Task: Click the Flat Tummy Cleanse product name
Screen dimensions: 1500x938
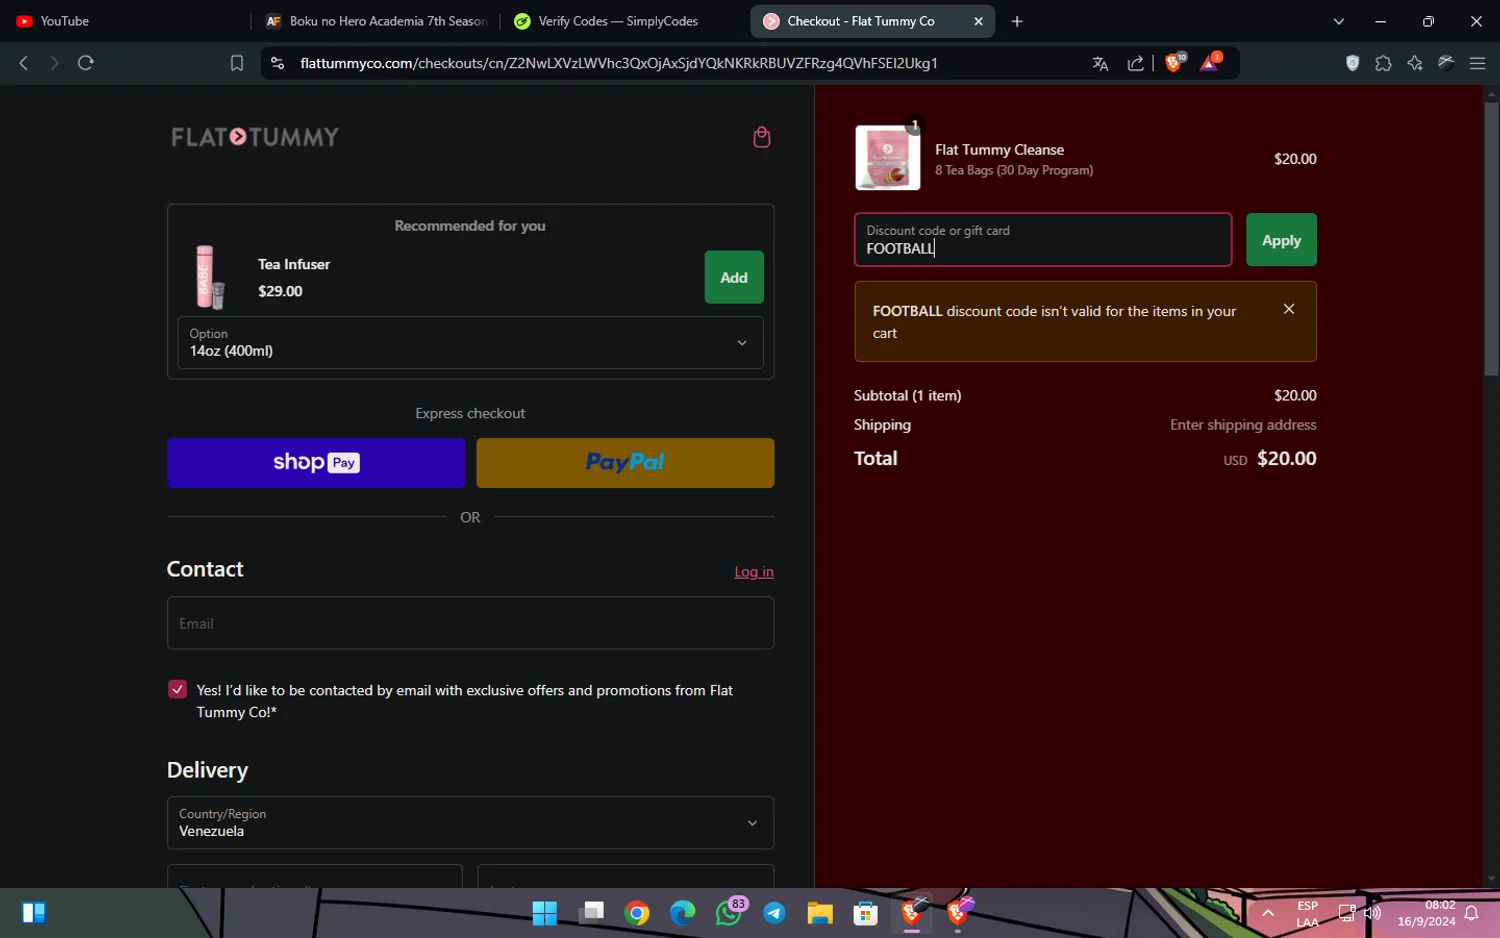Action: tap(999, 150)
